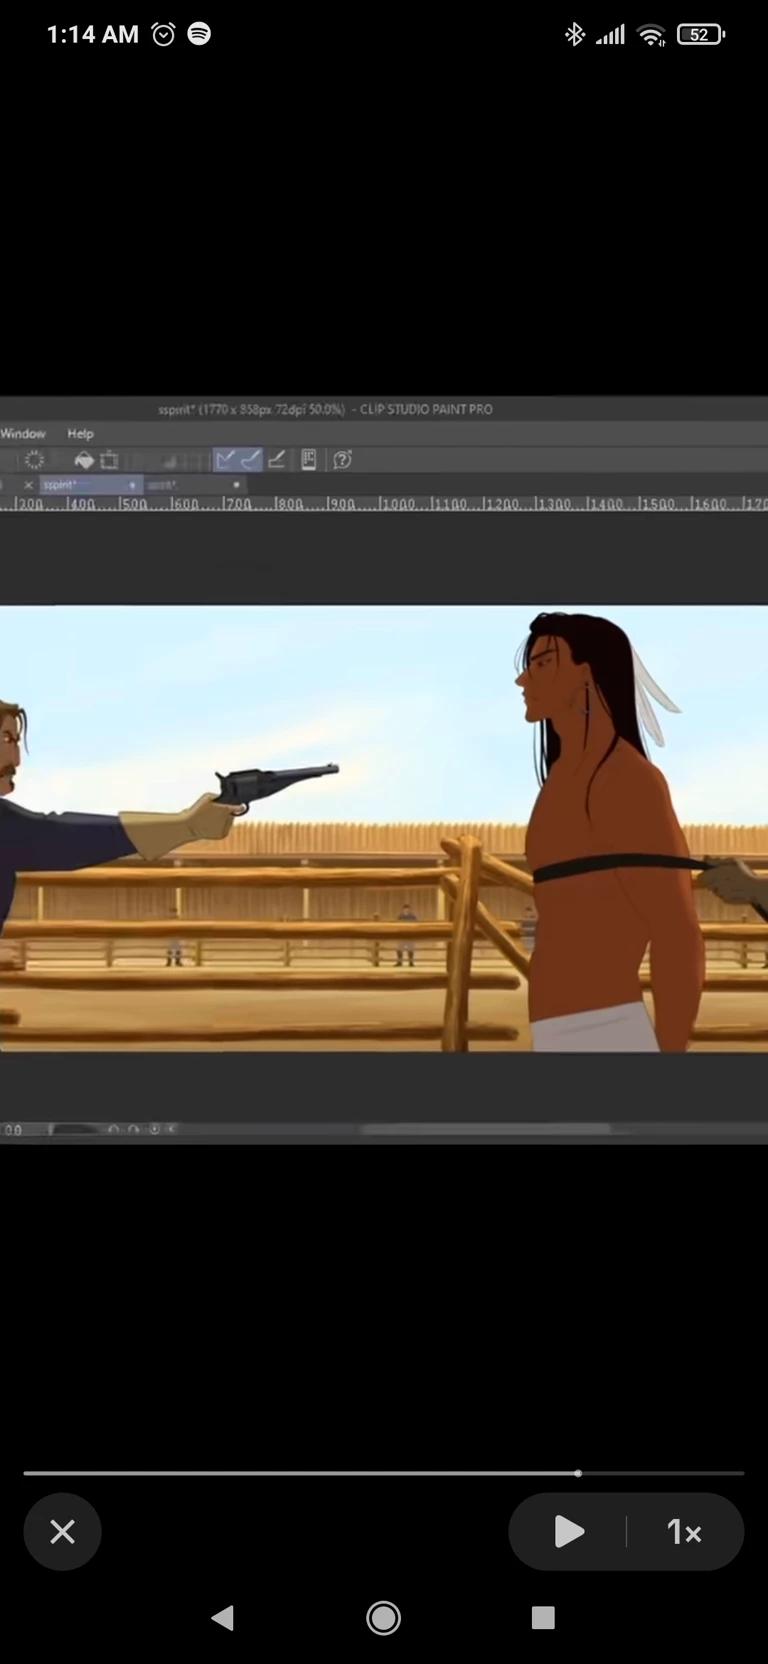Tap the Android home navigation button
768x1664 pixels.
pyautogui.click(x=384, y=1618)
